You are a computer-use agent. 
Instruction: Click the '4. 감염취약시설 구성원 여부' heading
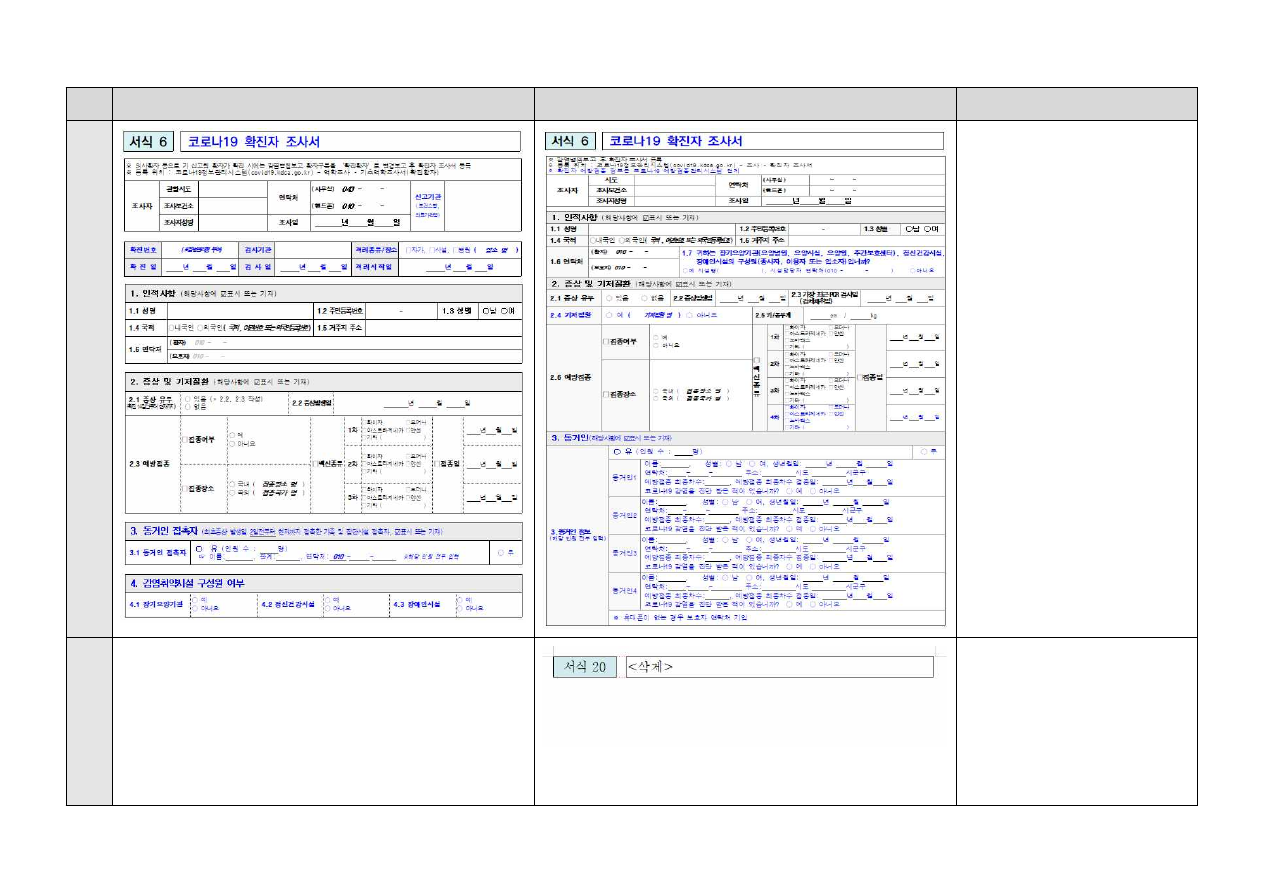coord(186,582)
